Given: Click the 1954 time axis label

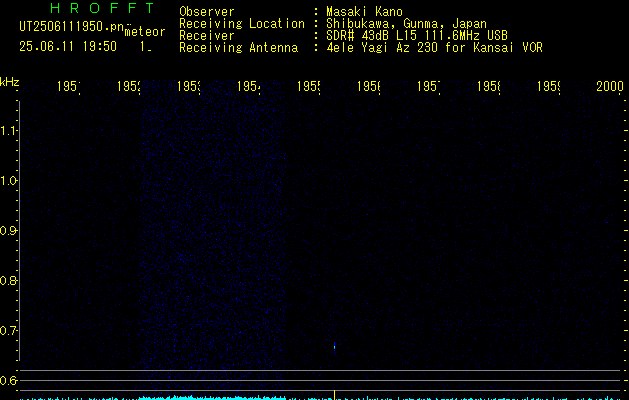Looking at the screenshot, I should pos(248,86).
